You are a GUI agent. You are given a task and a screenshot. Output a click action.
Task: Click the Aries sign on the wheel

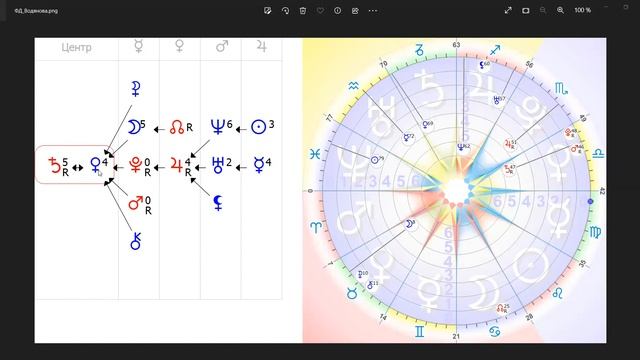point(316,227)
